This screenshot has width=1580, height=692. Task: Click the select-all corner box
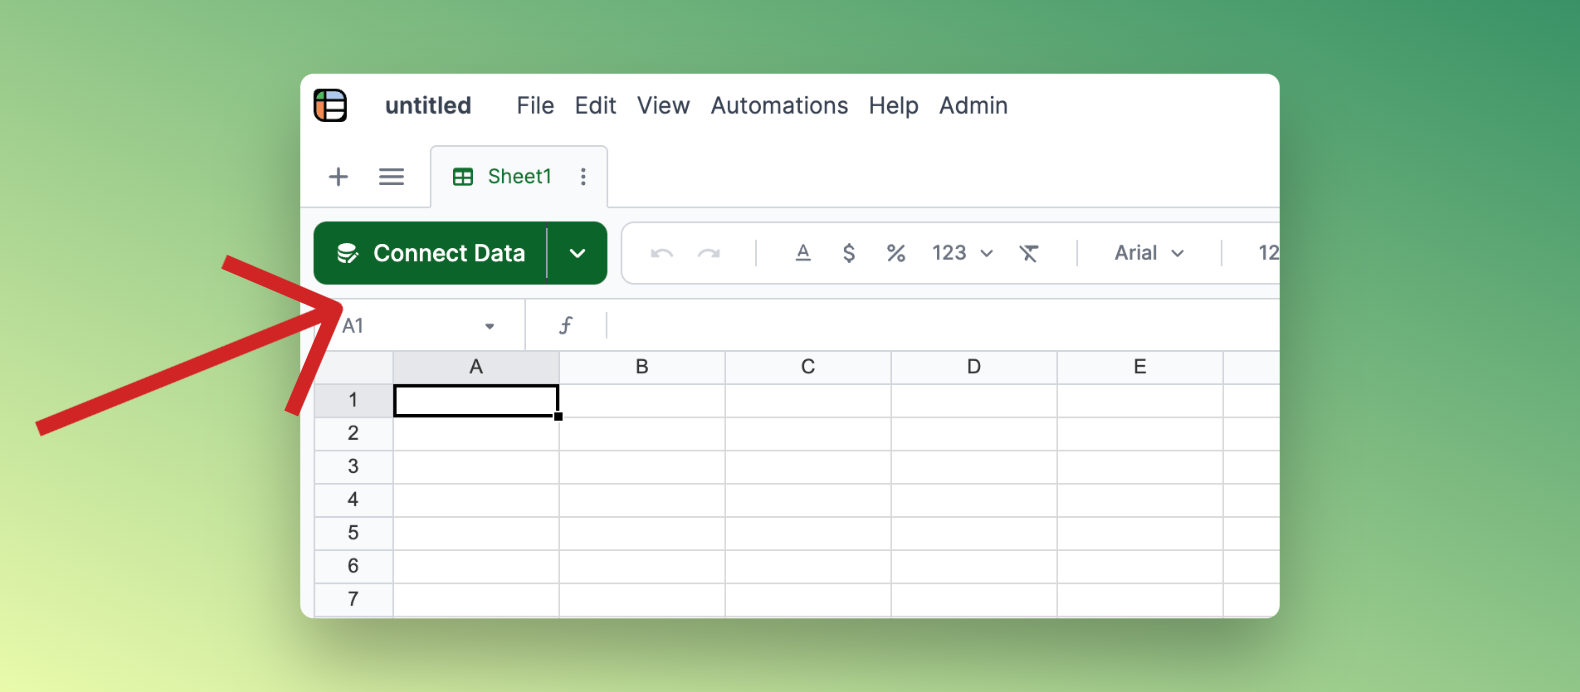[x=353, y=367]
